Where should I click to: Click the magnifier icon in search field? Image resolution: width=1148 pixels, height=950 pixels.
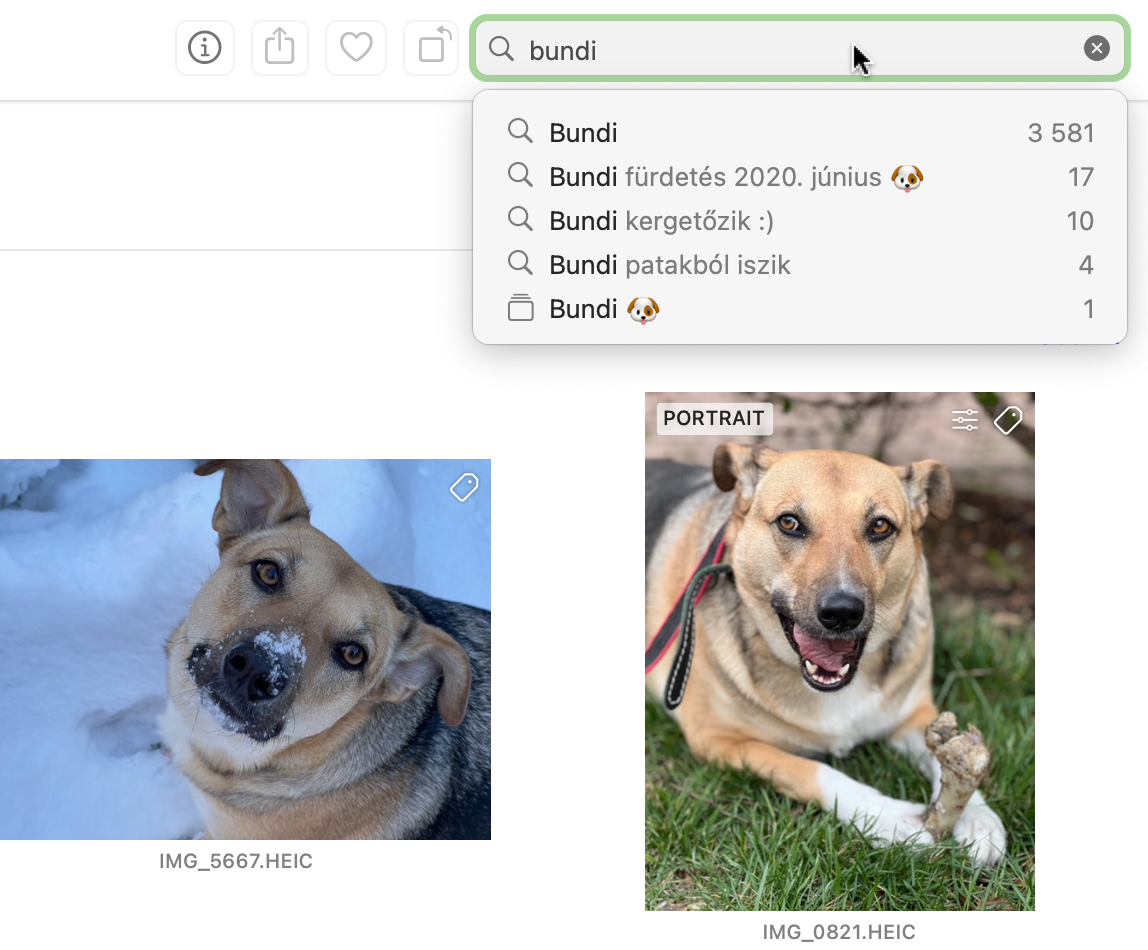pyautogui.click(x=502, y=49)
